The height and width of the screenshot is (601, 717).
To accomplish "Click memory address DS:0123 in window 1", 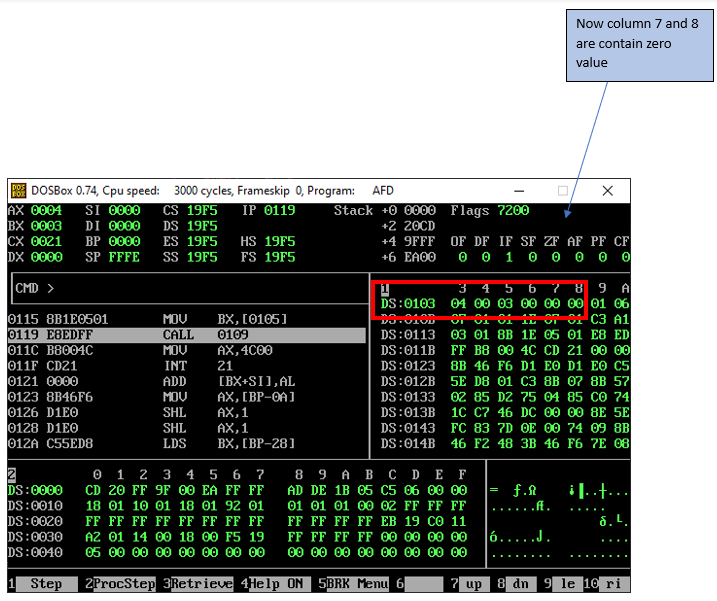I will click(x=408, y=366).
